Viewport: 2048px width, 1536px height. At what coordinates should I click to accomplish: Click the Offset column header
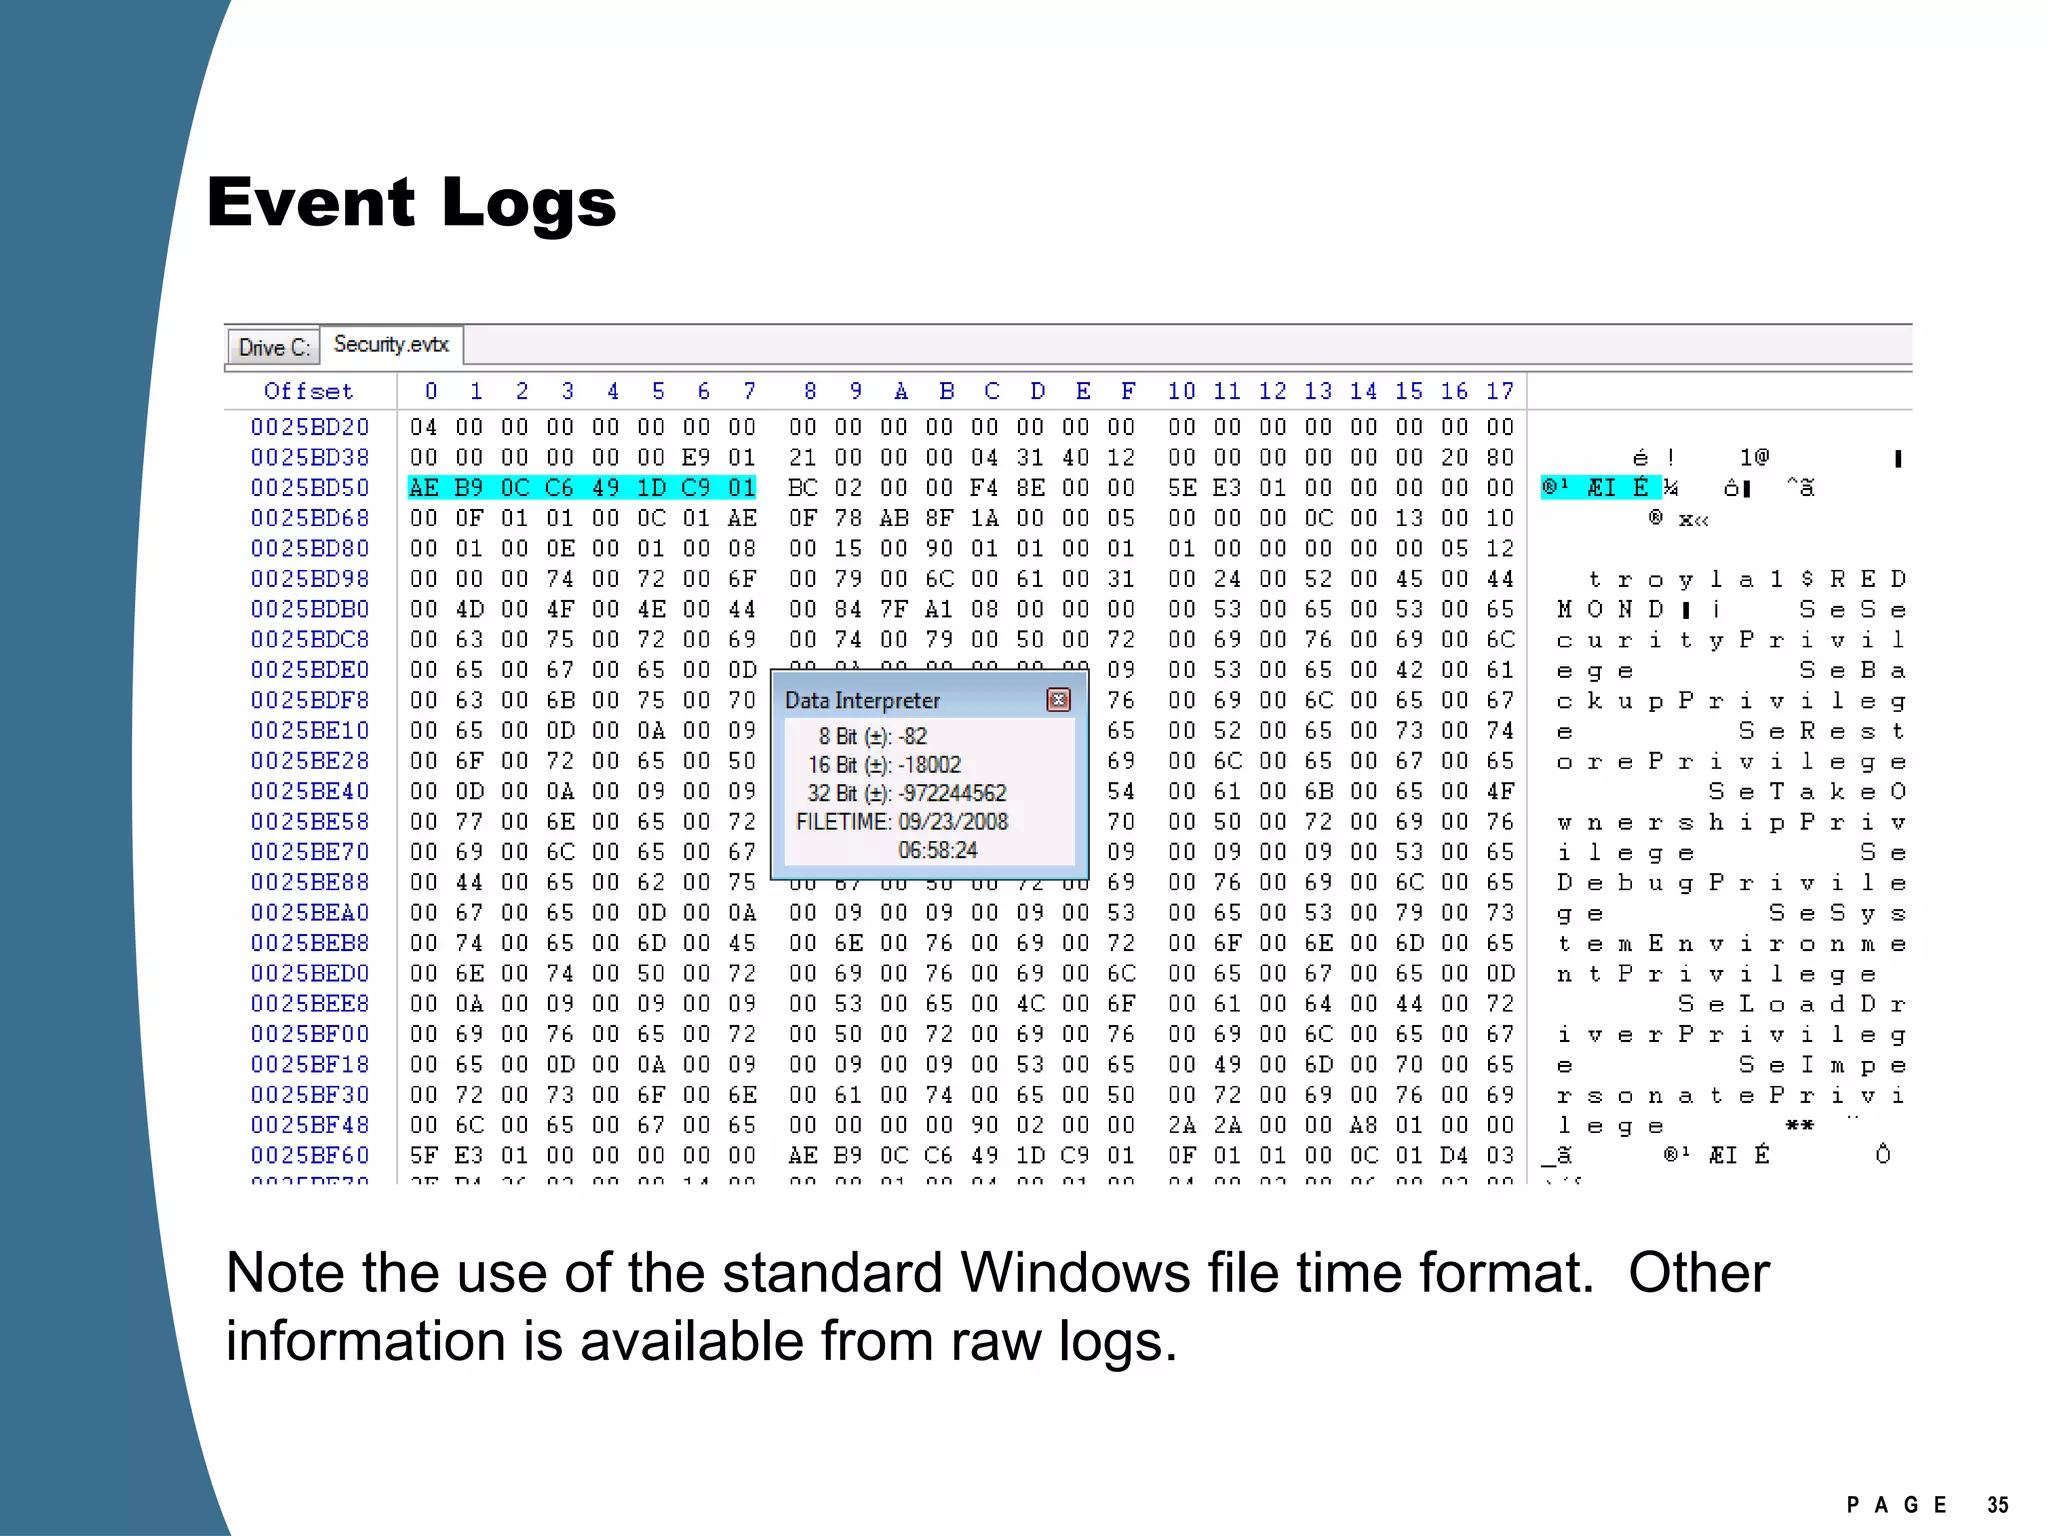[x=309, y=391]
